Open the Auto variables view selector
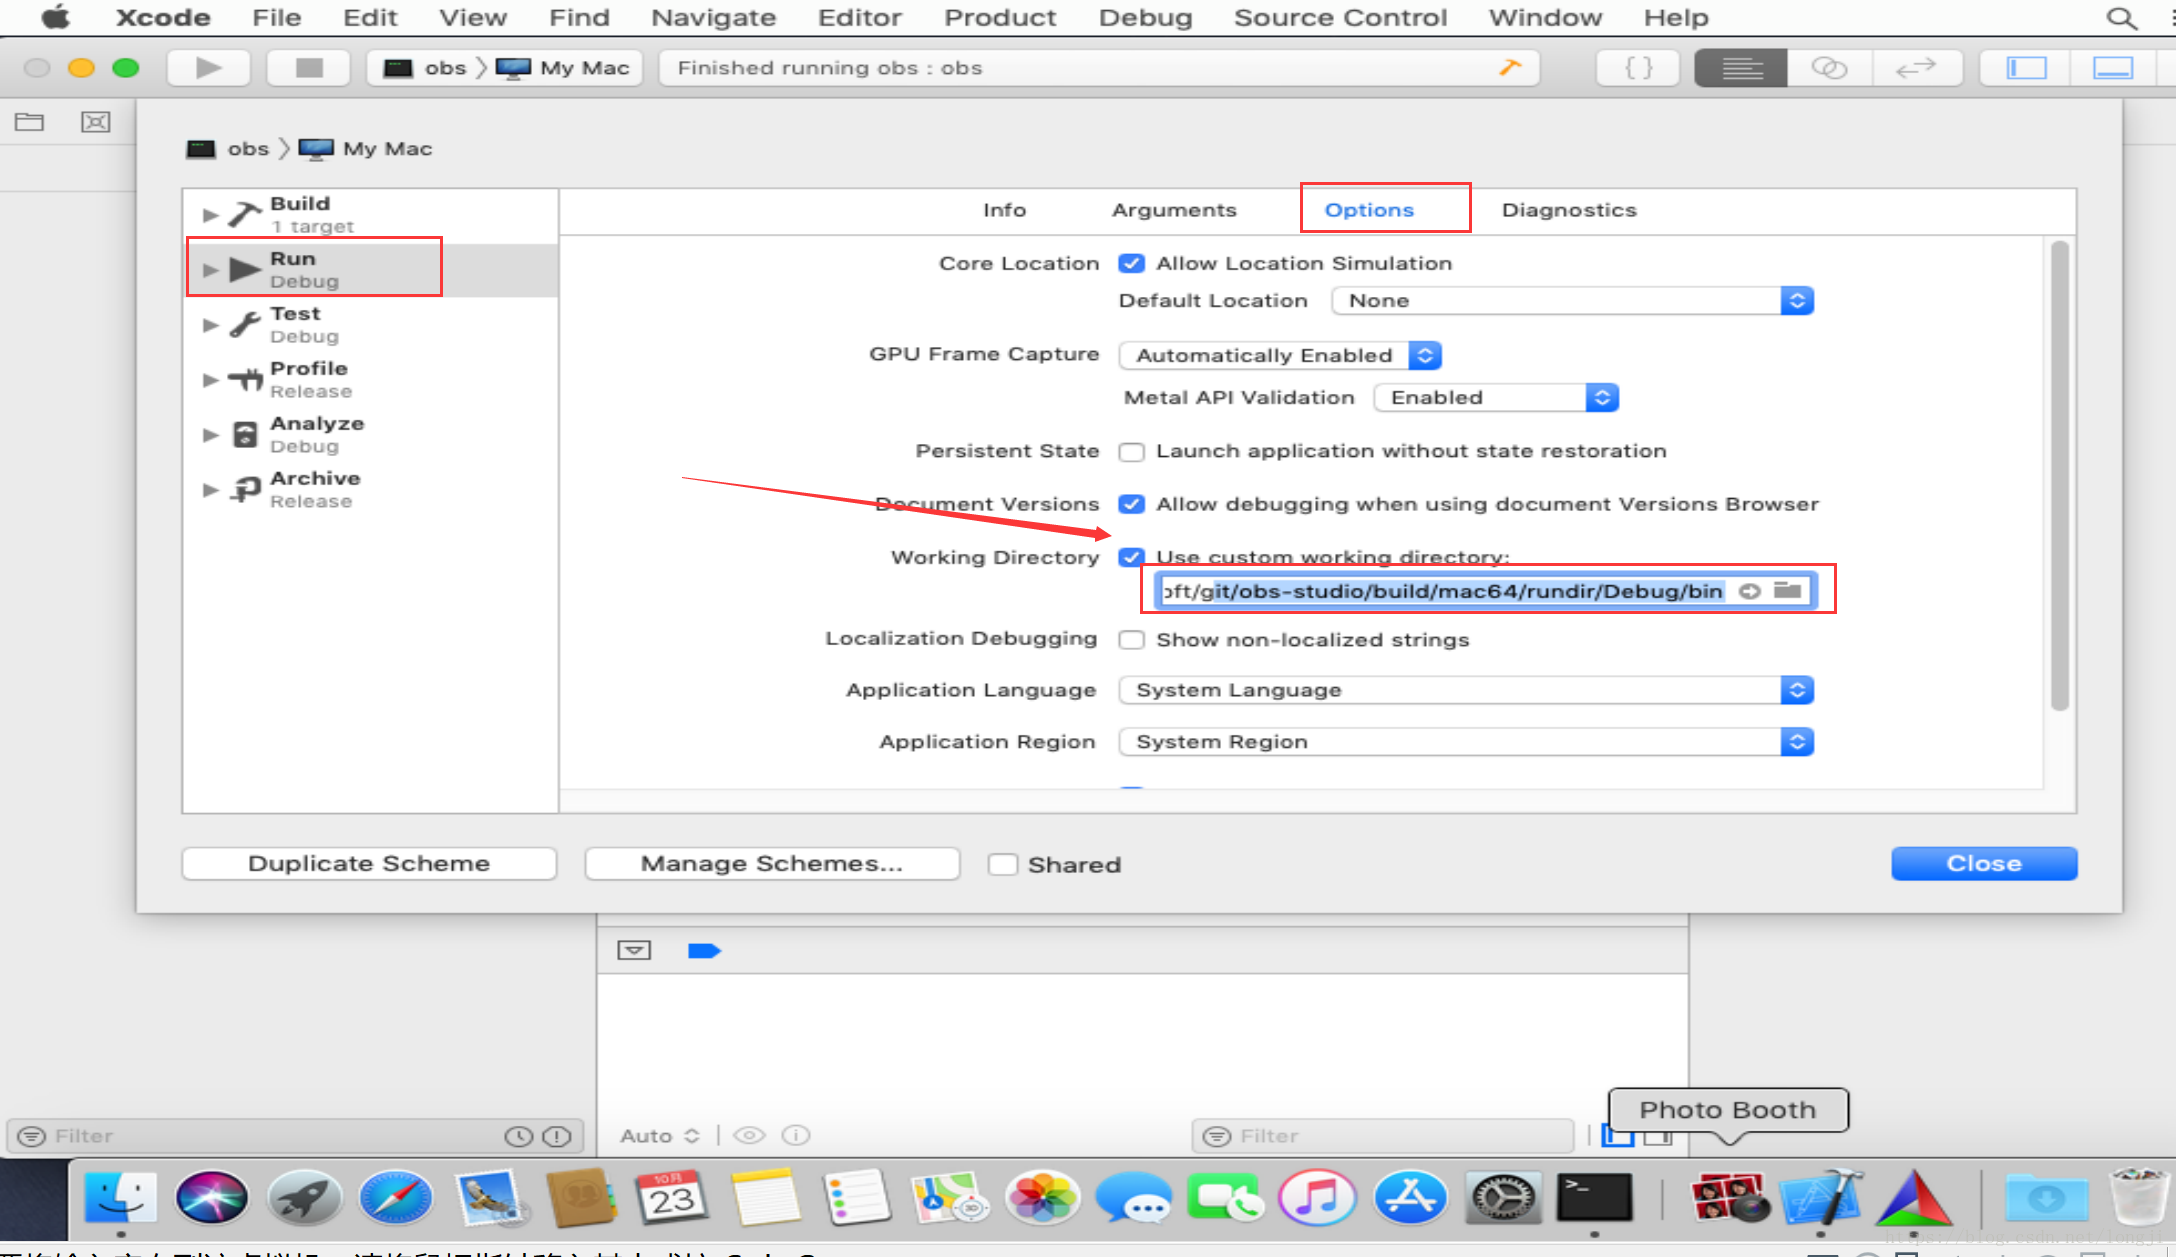The height and width of the screenshot is (1257, 2176). [x=660, y=1136]
